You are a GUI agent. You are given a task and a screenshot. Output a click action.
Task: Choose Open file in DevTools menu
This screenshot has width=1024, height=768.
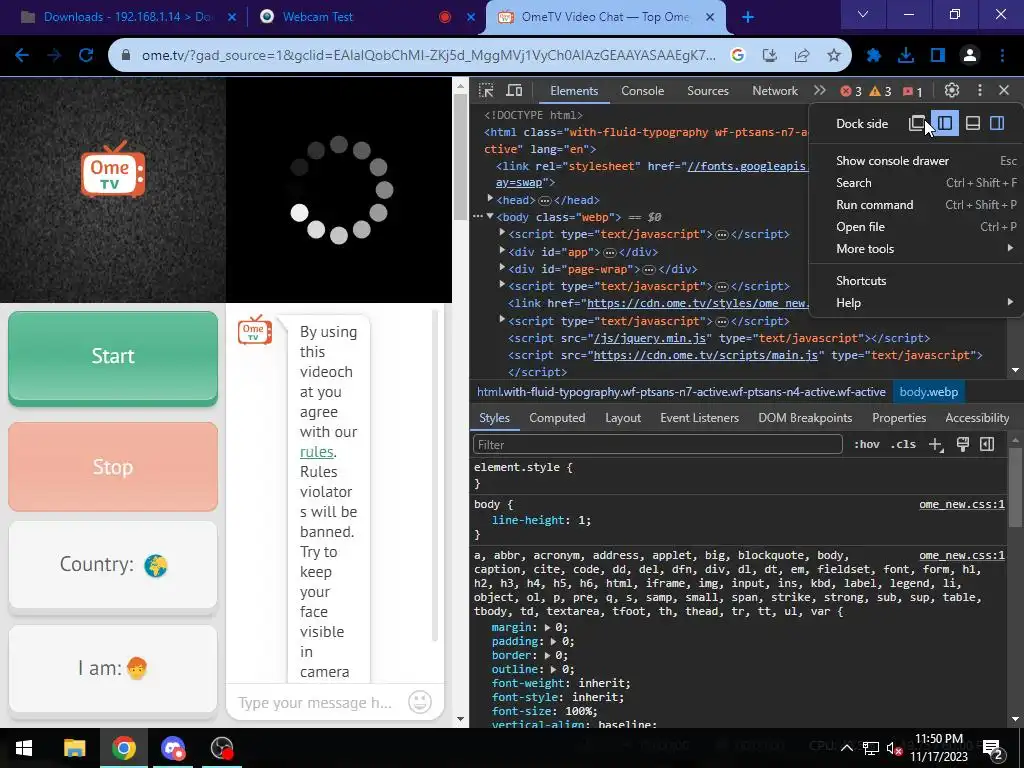[916, 227]
